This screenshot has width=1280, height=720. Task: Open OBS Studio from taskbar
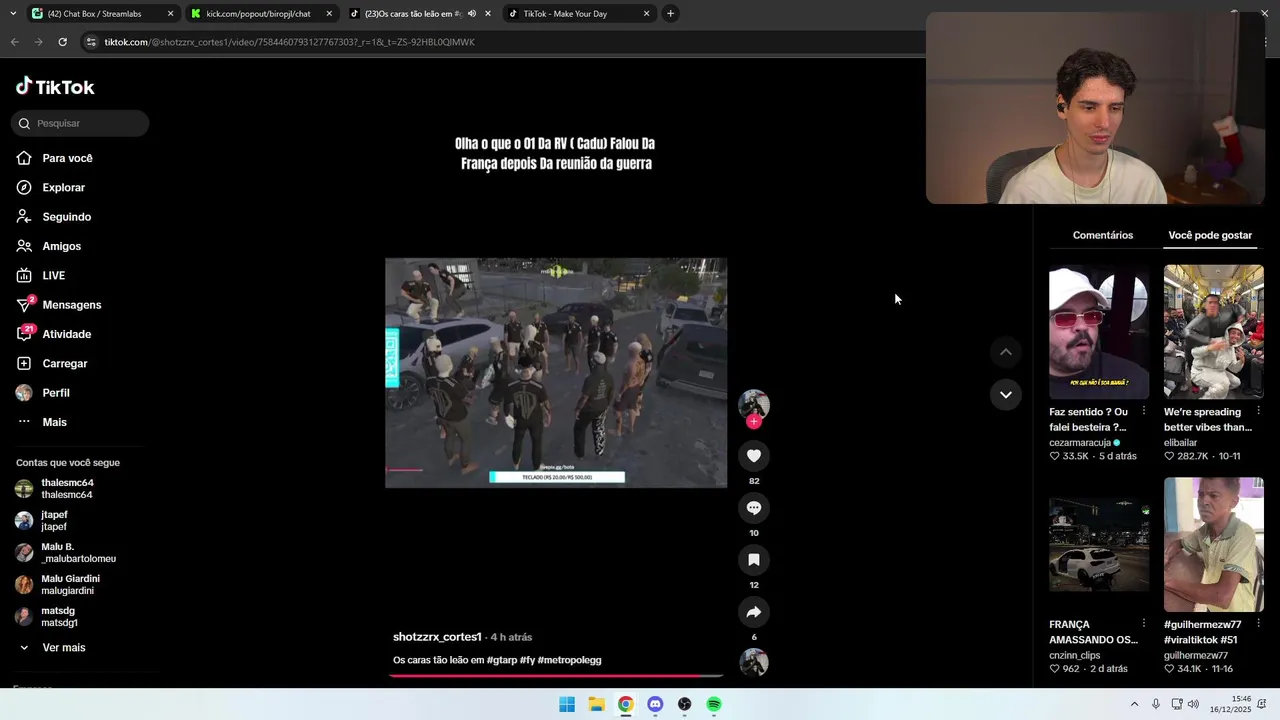(684, 704)
